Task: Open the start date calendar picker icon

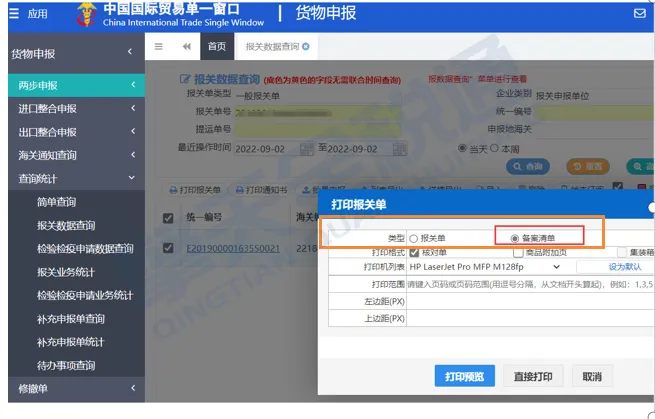Action: click(307, 149)
